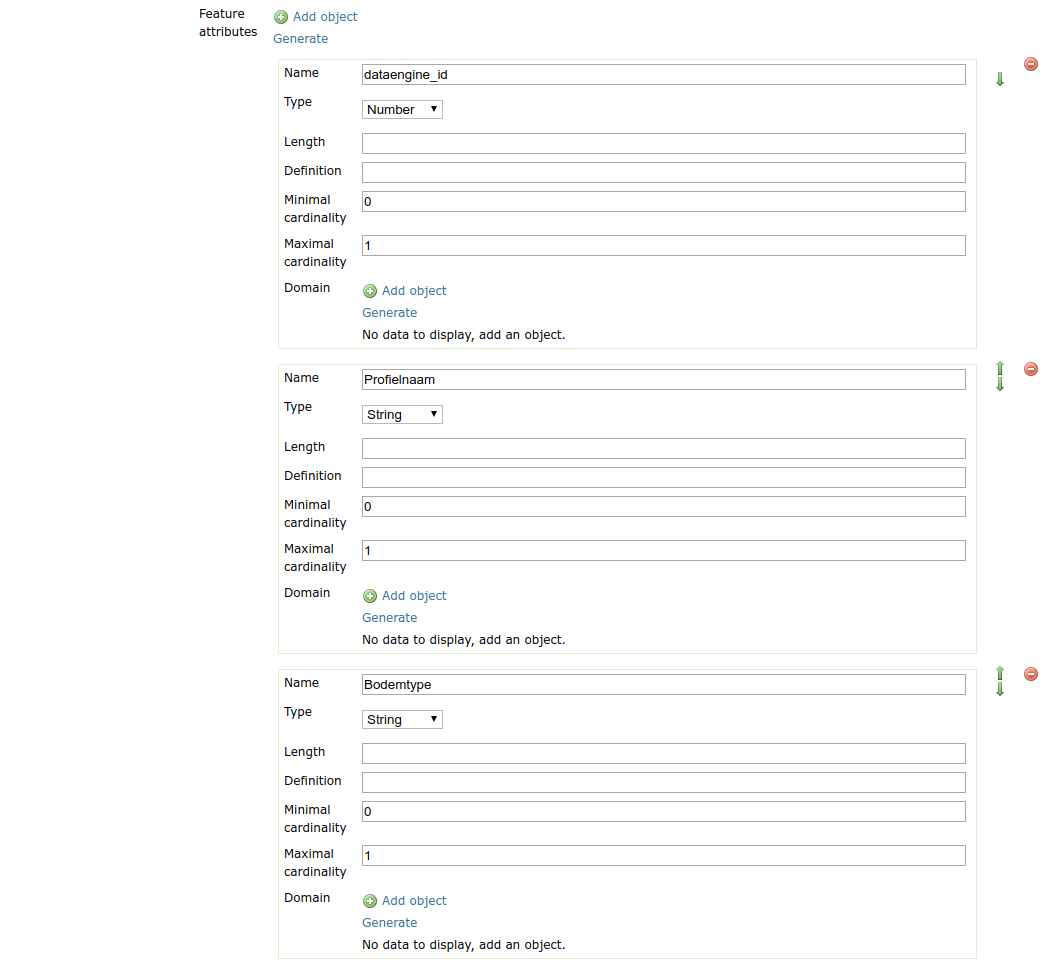The image size is (1060, 967).
Task: Remove the dataengine_id attribute with red icon
Action: pos(1031,64)
